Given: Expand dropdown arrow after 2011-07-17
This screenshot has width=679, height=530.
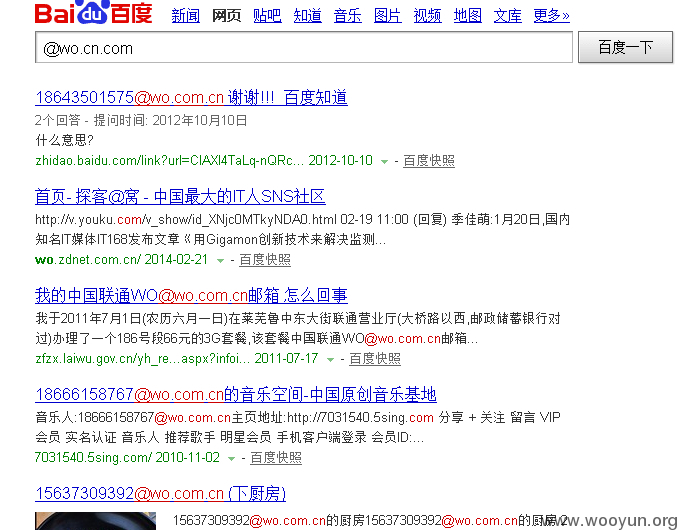Looking at the screenshot, I should pos(330,359).
